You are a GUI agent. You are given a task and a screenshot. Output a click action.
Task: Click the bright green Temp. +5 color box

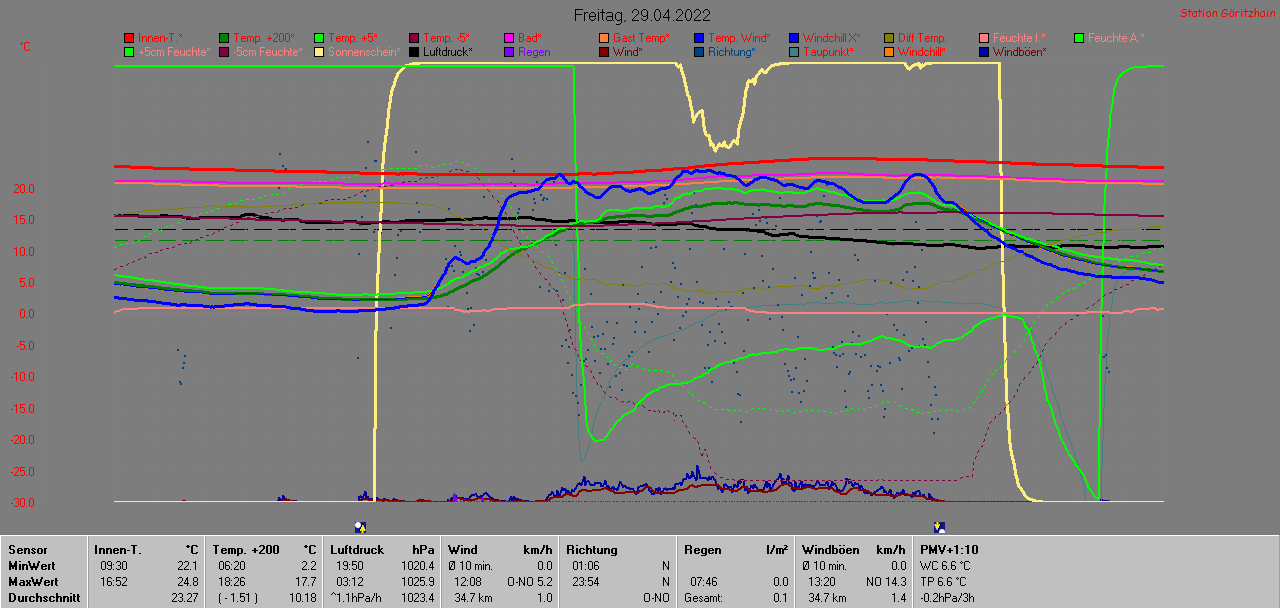click(320, 38)
